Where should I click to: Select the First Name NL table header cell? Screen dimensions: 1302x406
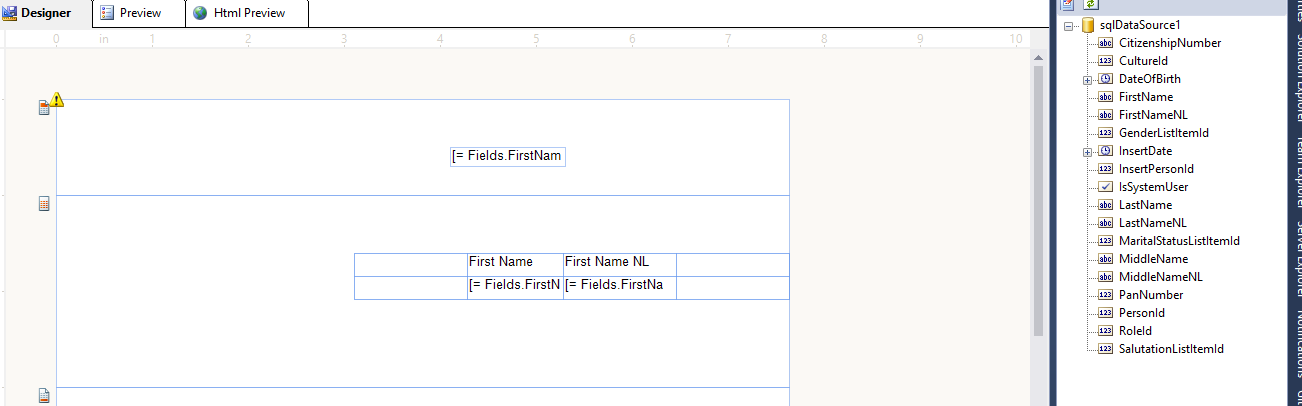point(620,263)
